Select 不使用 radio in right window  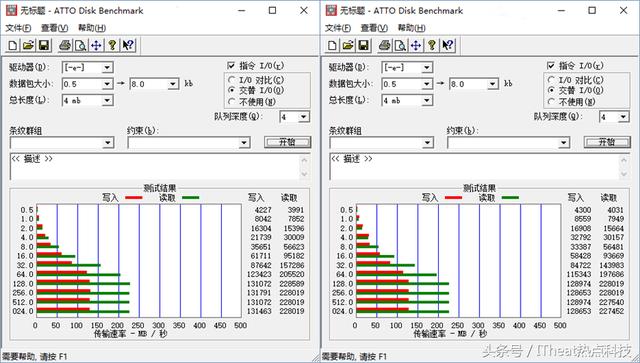pyautogui.click(x=551, y=101)
